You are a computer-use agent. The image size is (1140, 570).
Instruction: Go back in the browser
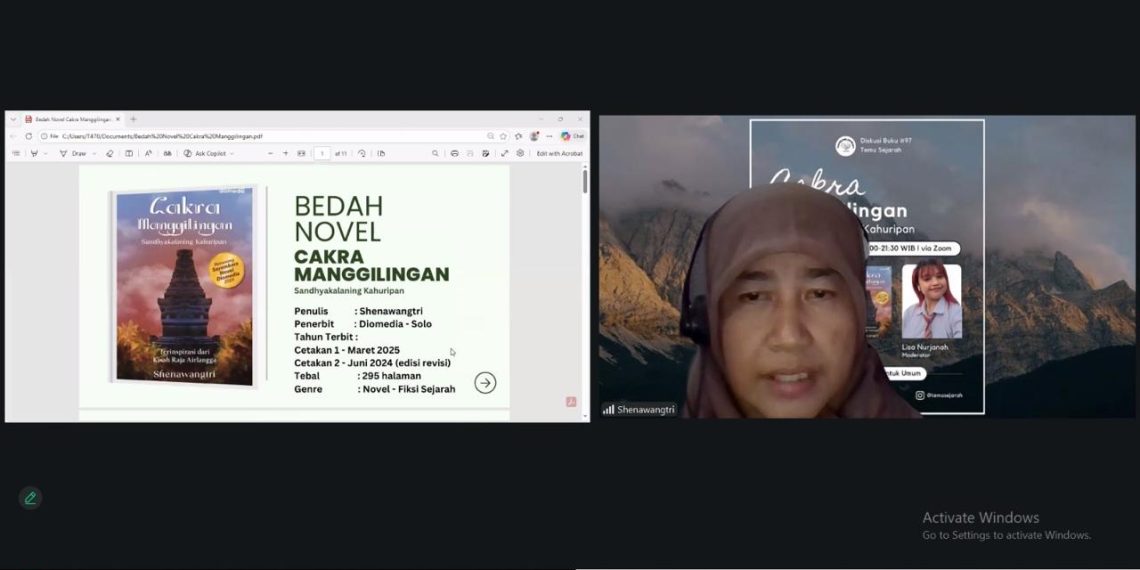tap(12, 136)
